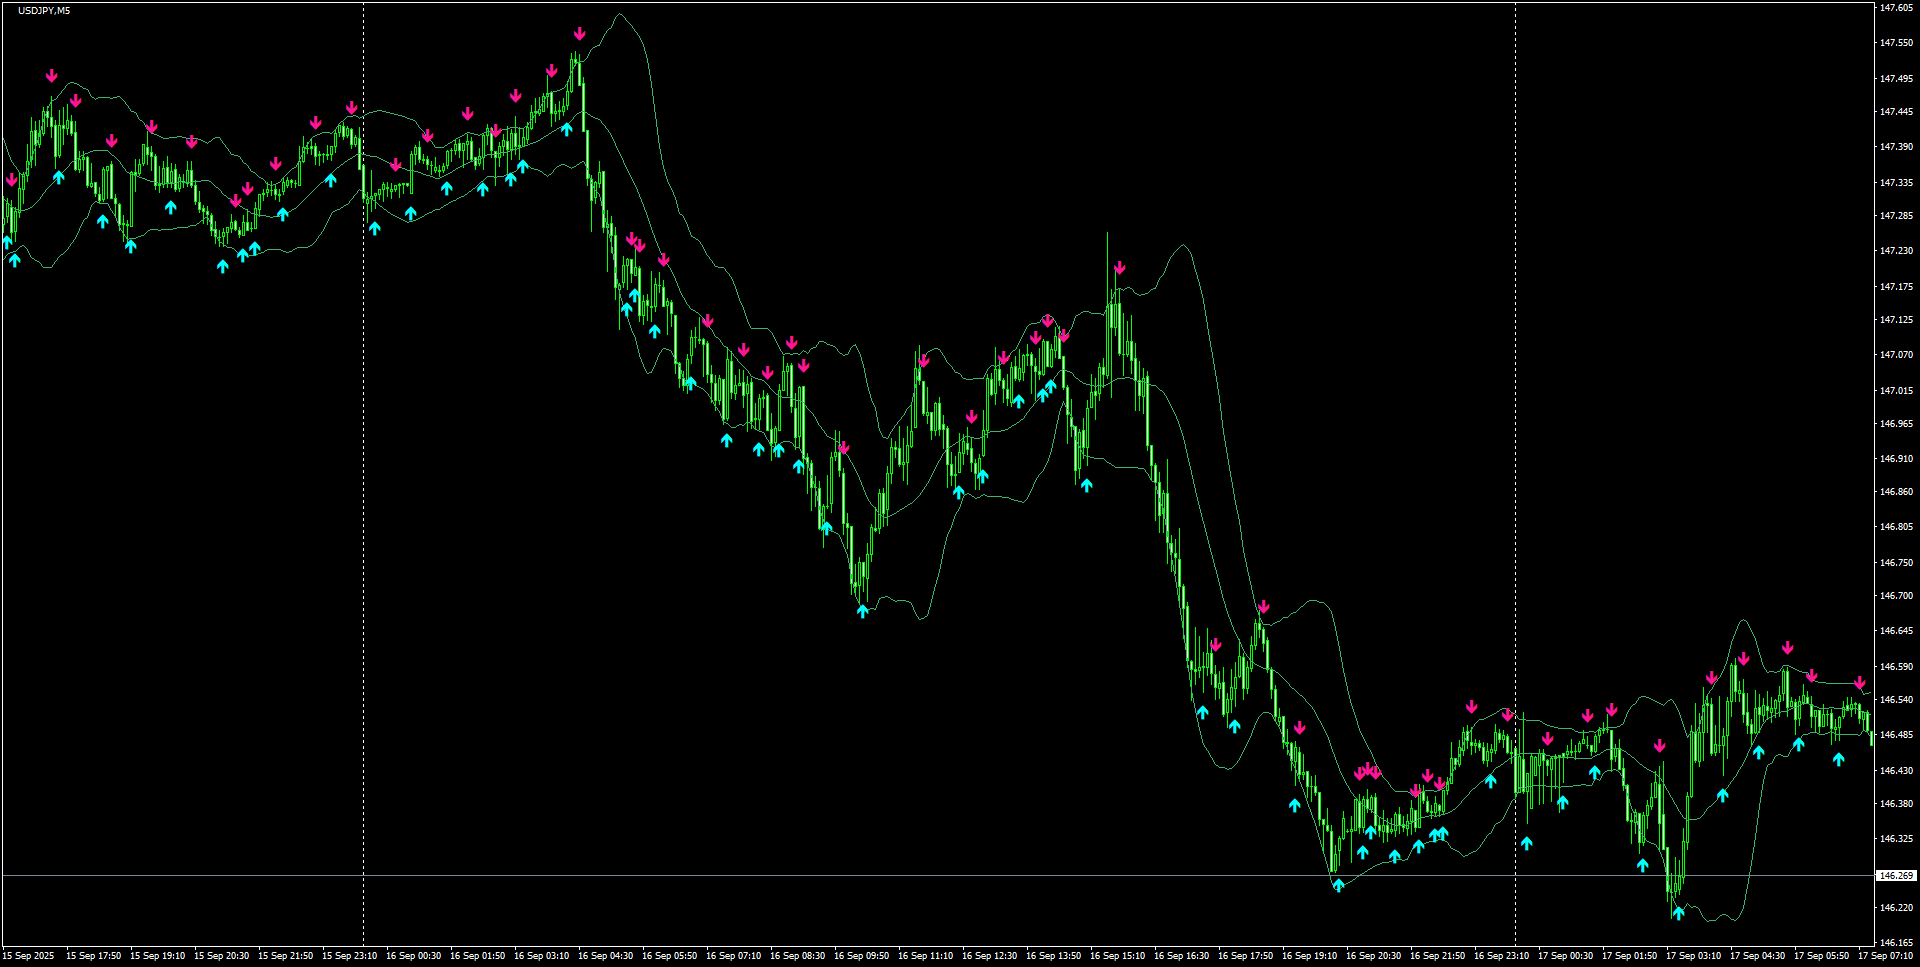Click the 146.590 price axis label
1920x967 pixels.
click(x=1896, y=667)
